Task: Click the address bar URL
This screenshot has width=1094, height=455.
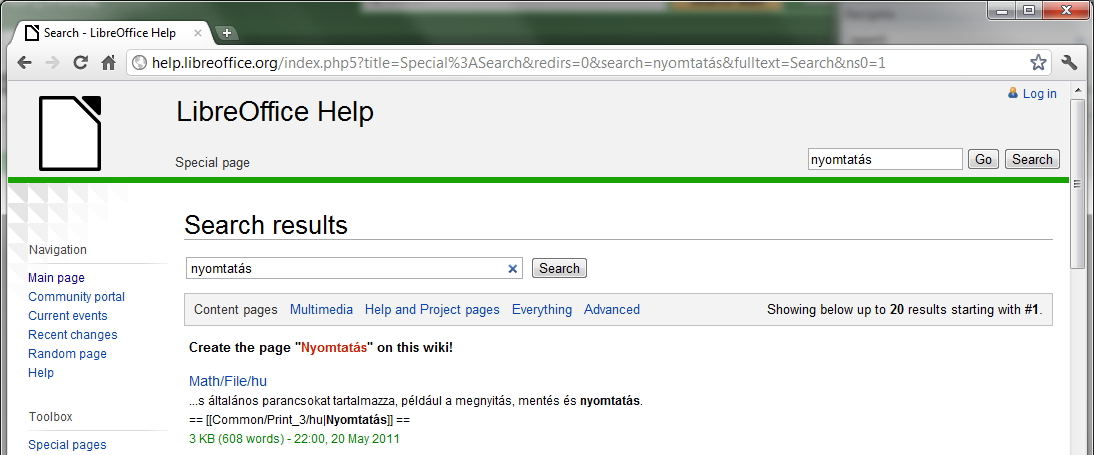Action: (518, 64)
